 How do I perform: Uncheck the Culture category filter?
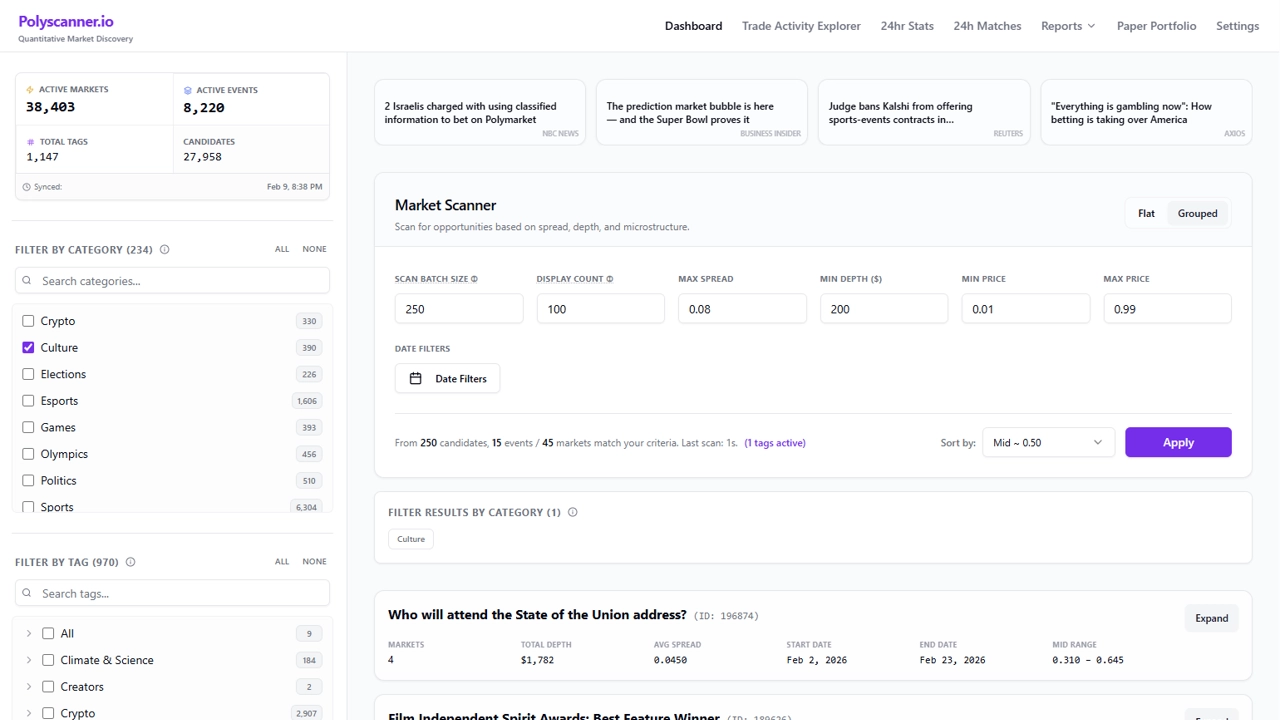pos(28,347)
